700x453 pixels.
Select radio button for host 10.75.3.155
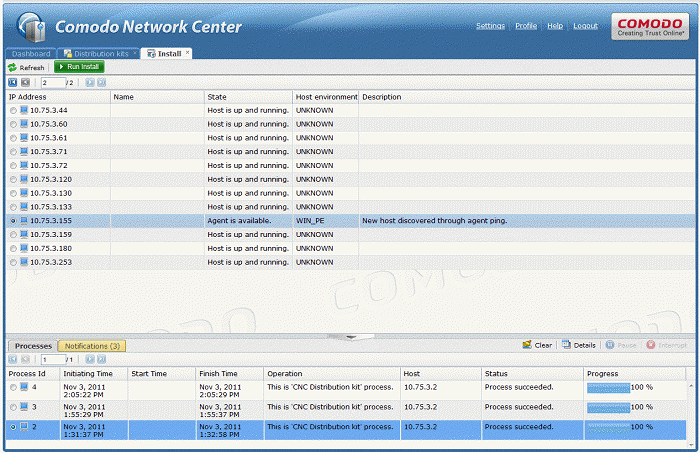(13, 221)
